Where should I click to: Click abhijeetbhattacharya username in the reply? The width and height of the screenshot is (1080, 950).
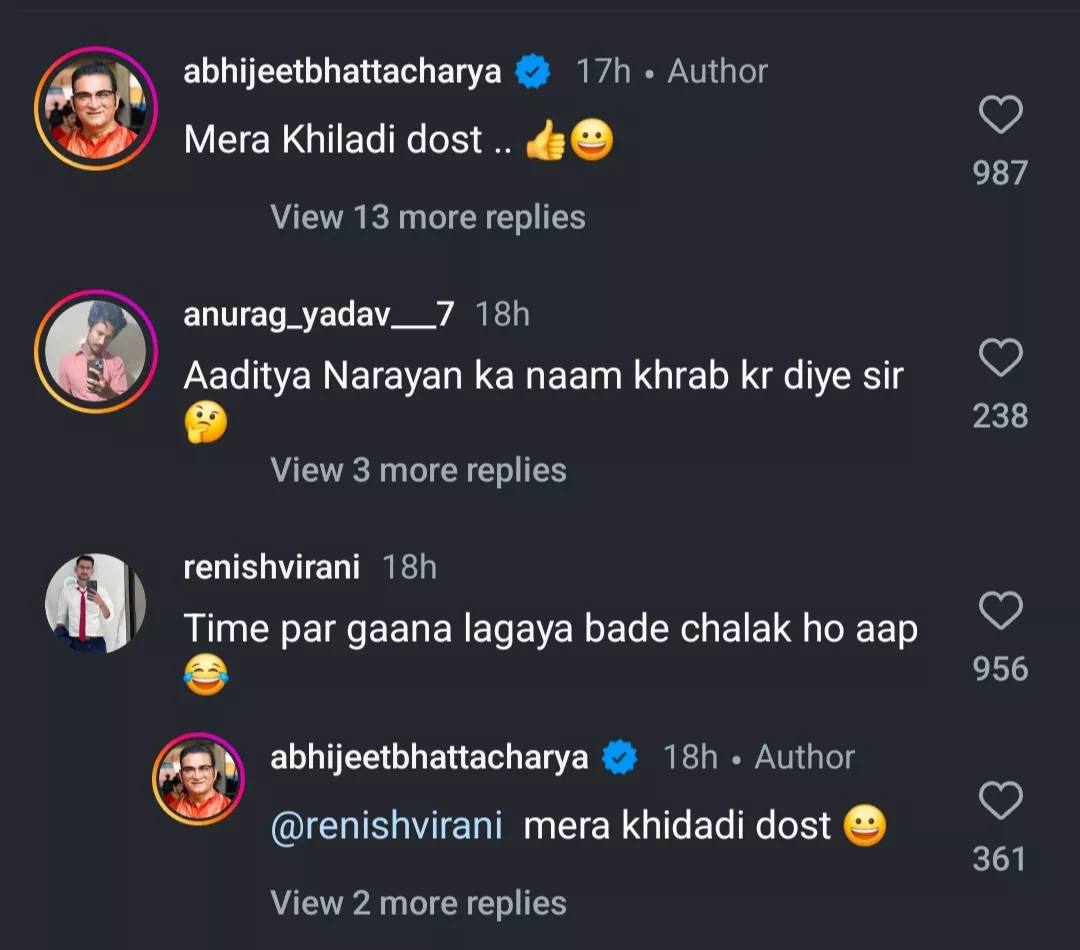[429, 757]
